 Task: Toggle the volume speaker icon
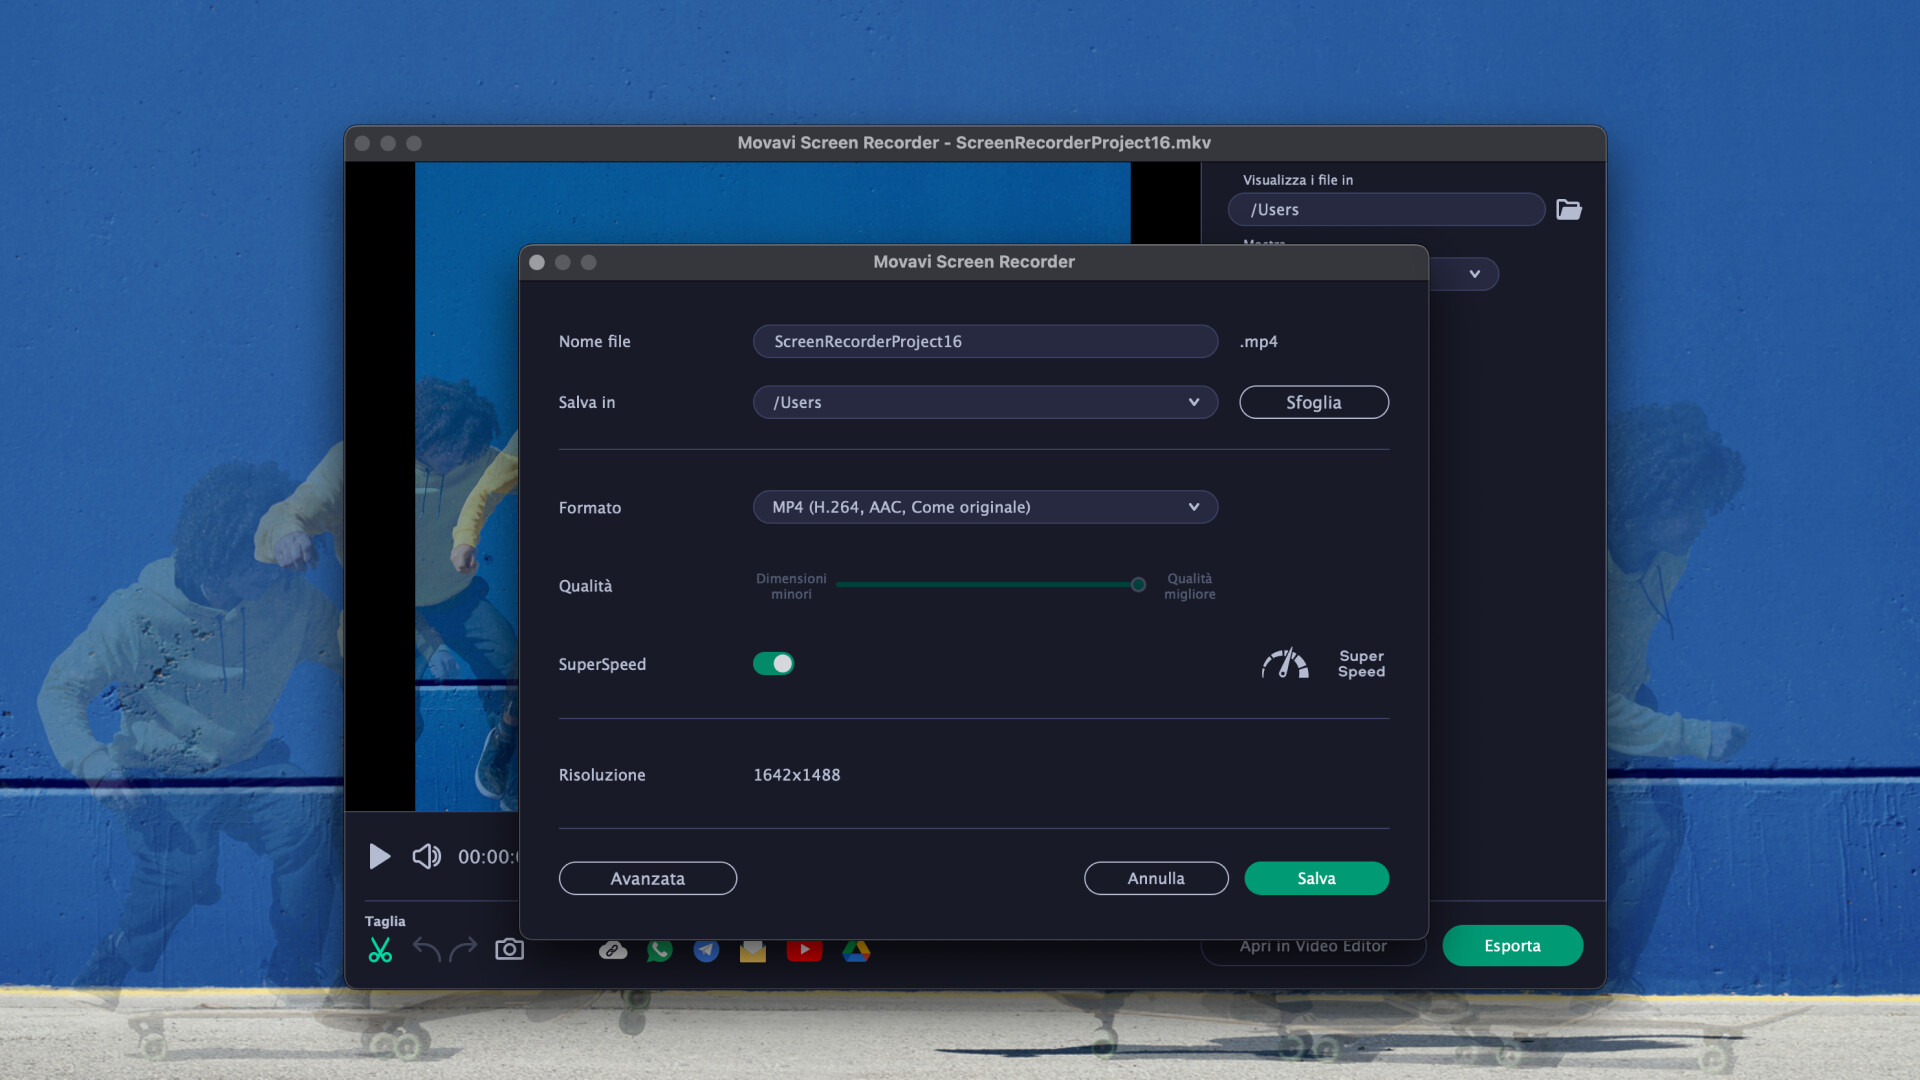(426, 856)
